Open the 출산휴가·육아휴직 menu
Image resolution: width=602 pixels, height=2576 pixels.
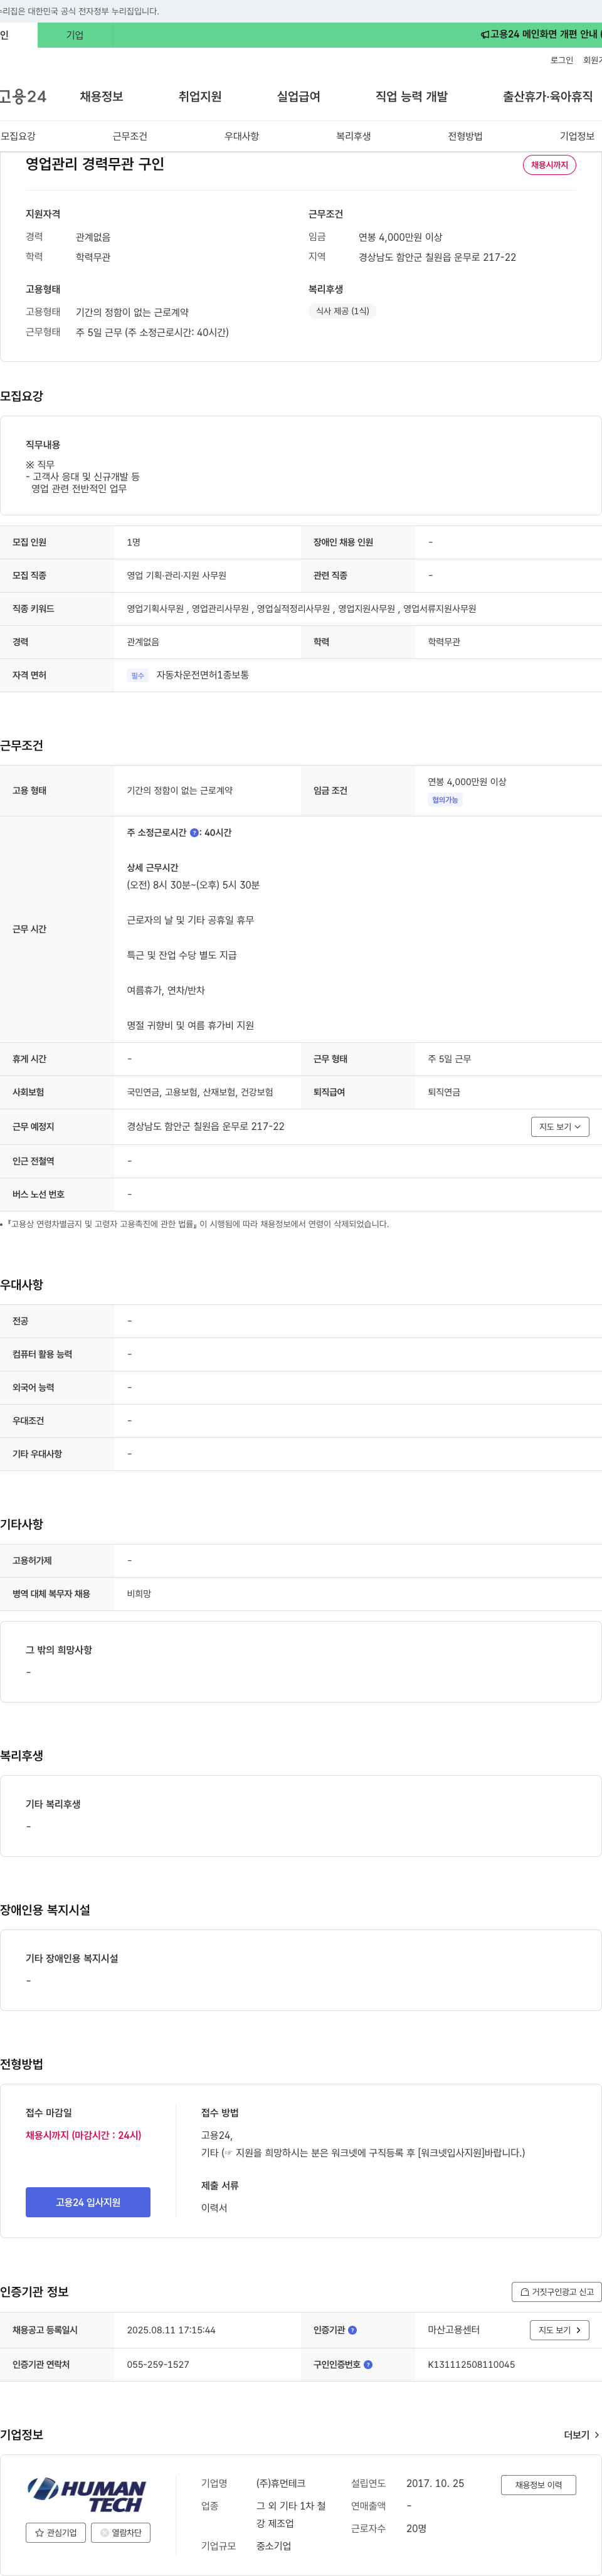(x=547, y=97)
